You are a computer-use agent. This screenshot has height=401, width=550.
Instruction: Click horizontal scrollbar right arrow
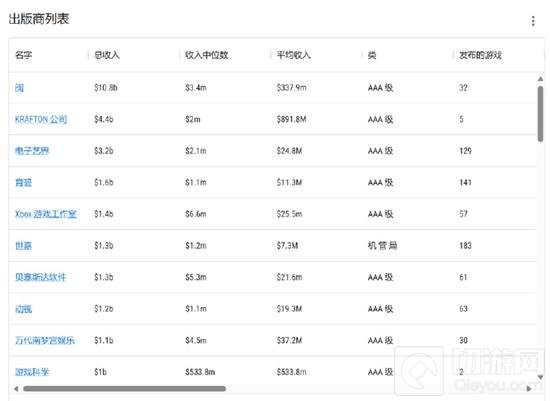coord(529,389)
